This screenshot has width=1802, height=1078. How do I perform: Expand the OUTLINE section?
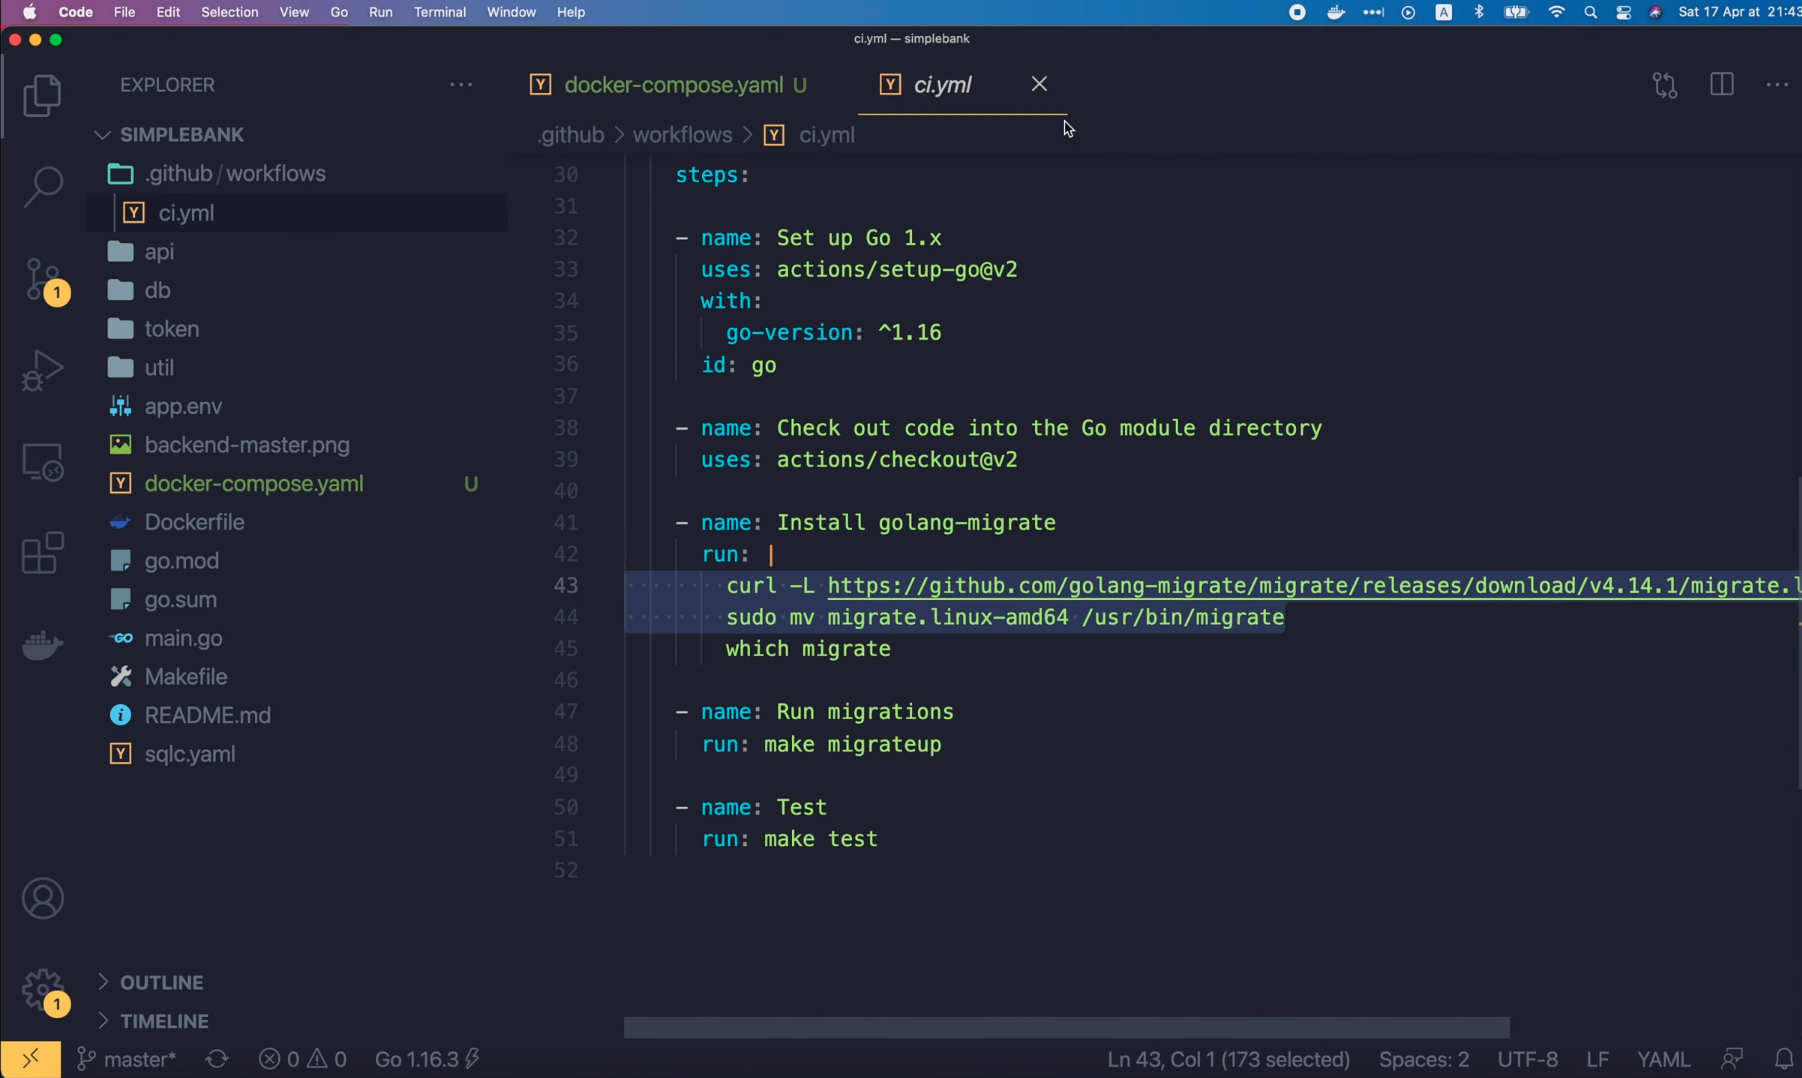pos(161,982)
